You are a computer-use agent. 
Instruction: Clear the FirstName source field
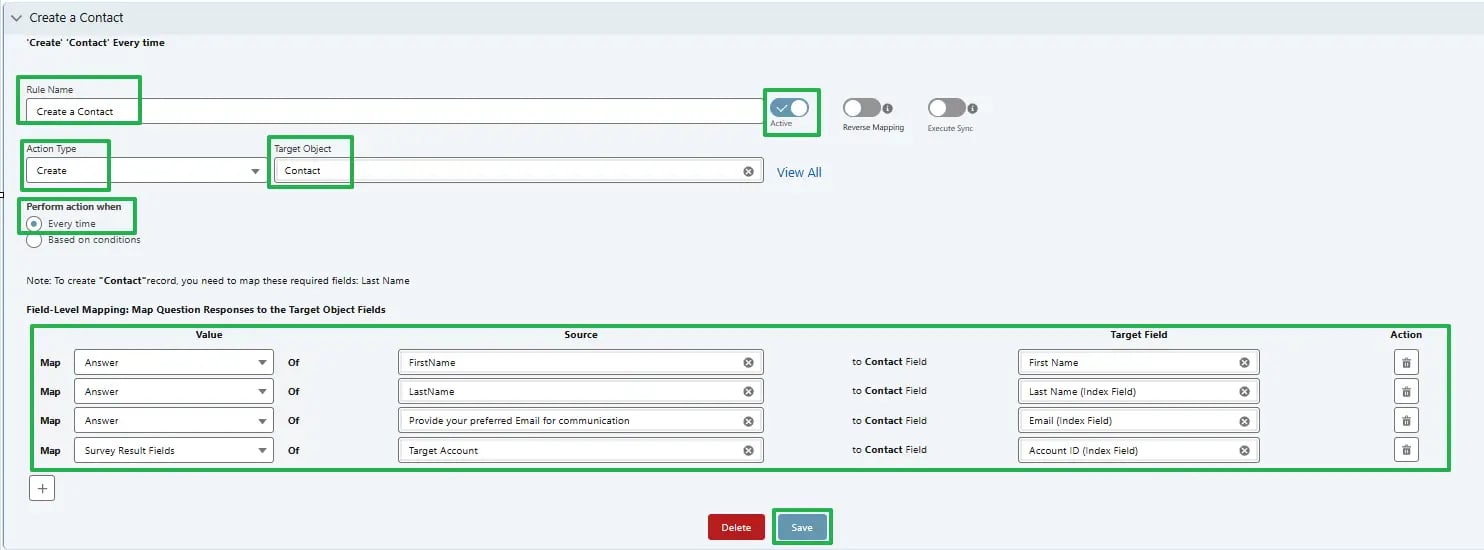748,362
